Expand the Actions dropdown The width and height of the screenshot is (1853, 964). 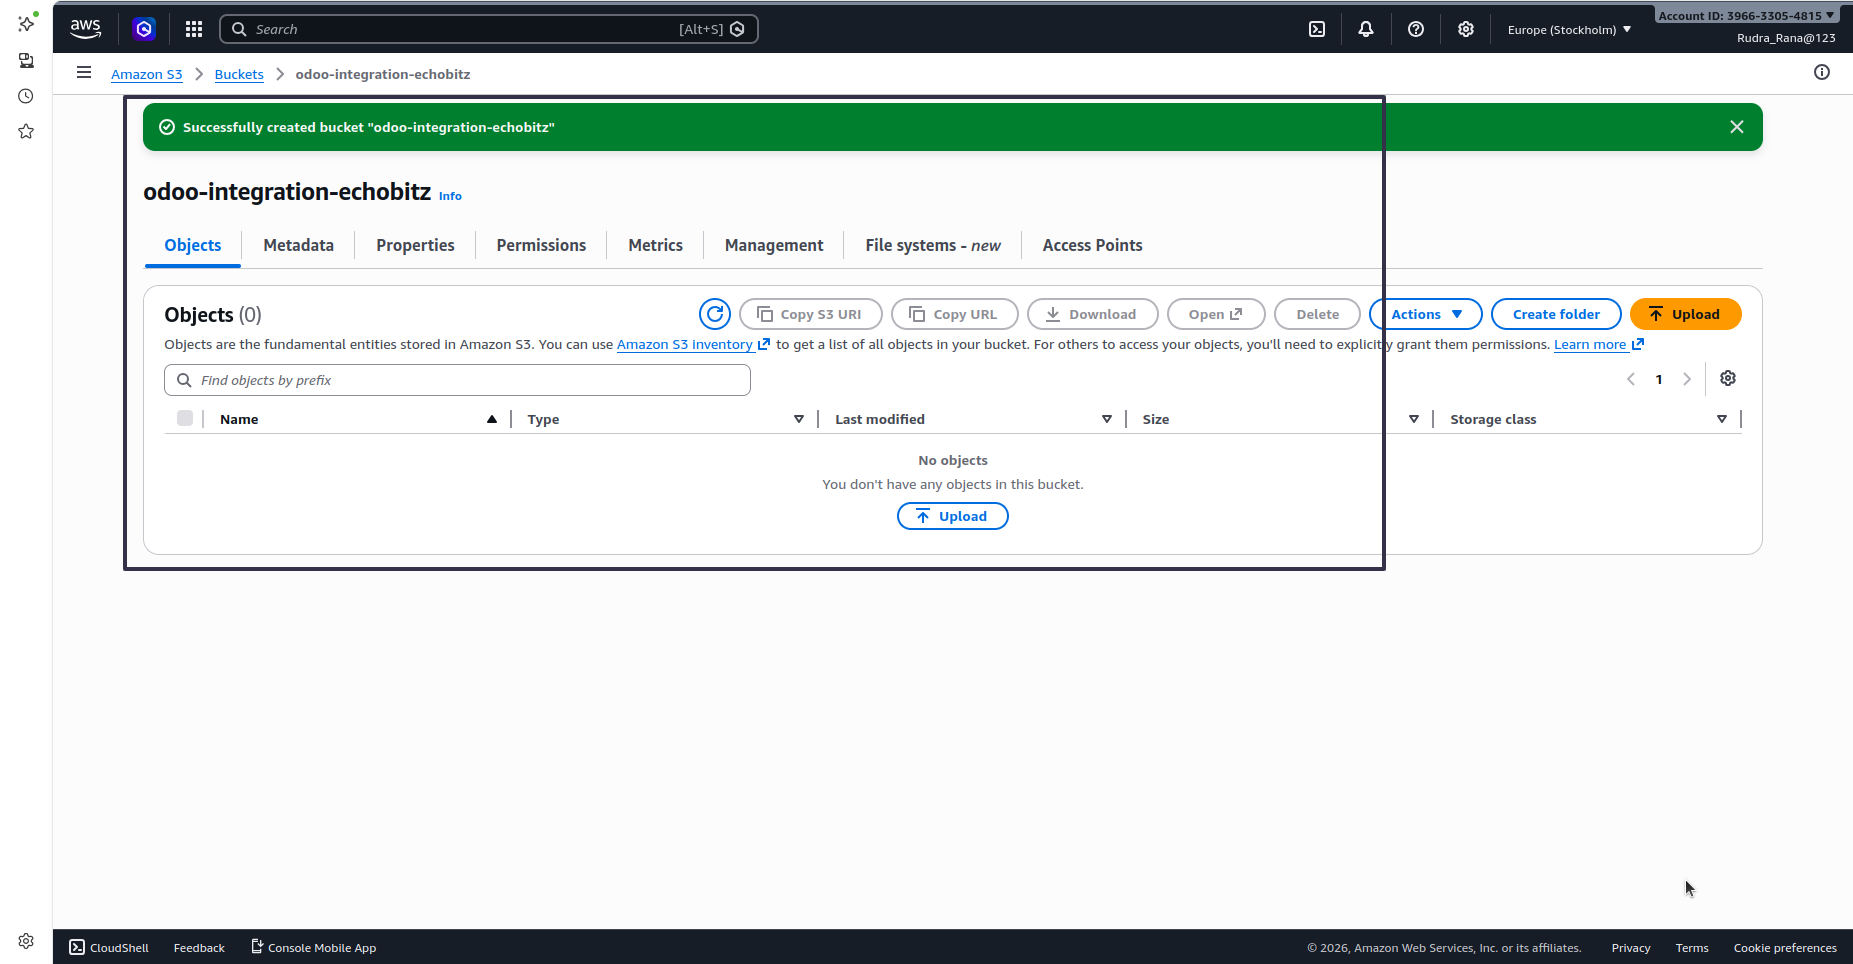[1426, 314]
